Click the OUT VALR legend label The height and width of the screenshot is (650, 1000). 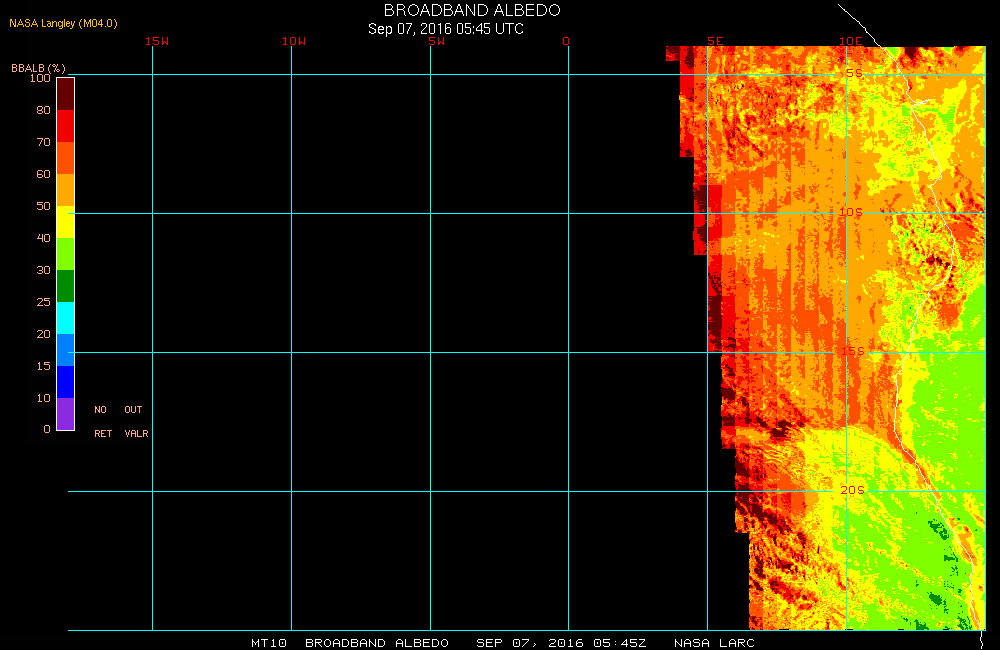(x=135, y=422)
